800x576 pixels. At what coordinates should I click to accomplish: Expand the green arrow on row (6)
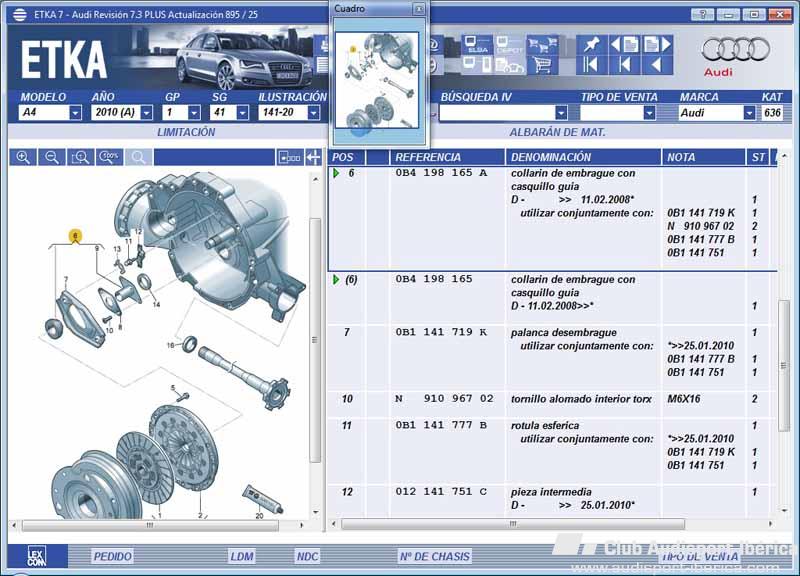point(336,280)
